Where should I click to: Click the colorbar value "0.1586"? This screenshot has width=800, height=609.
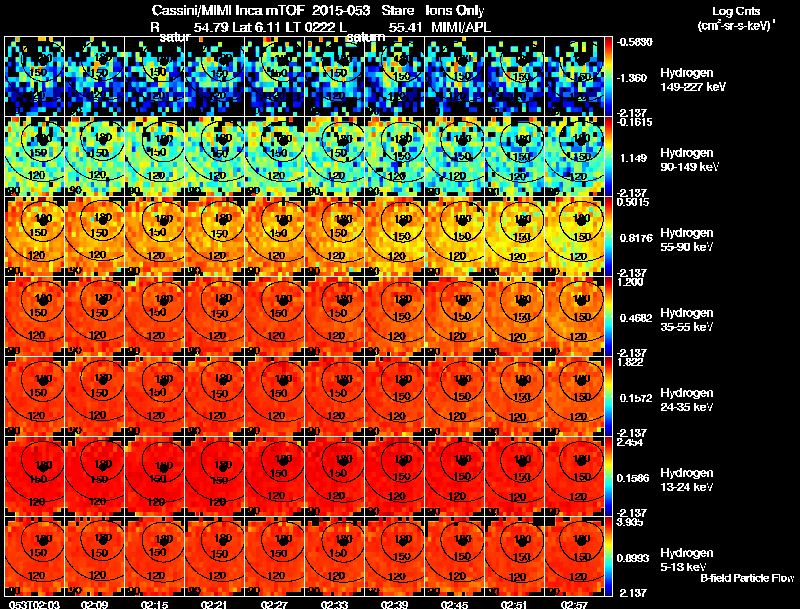pyautogui.click(x=633, y=478)
